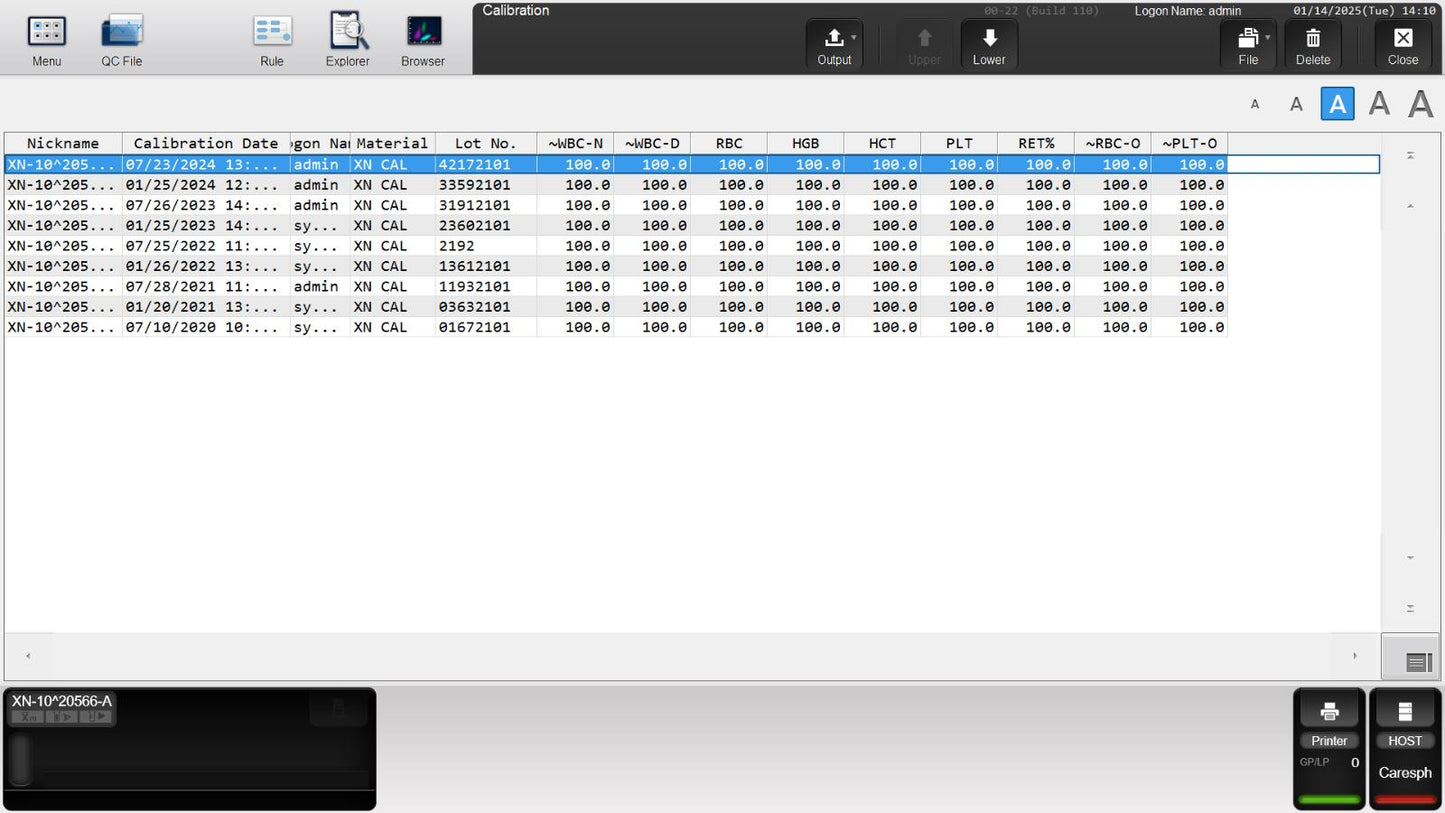Image resolution: width=1445 pixels, height=813 pixels.
Task: Click the Output button
Action: pos(834,46)
